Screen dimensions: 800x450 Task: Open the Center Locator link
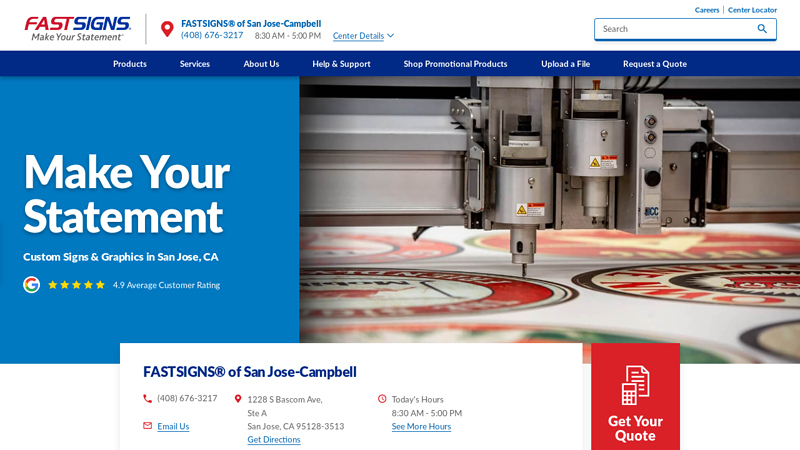pos(752,10)
